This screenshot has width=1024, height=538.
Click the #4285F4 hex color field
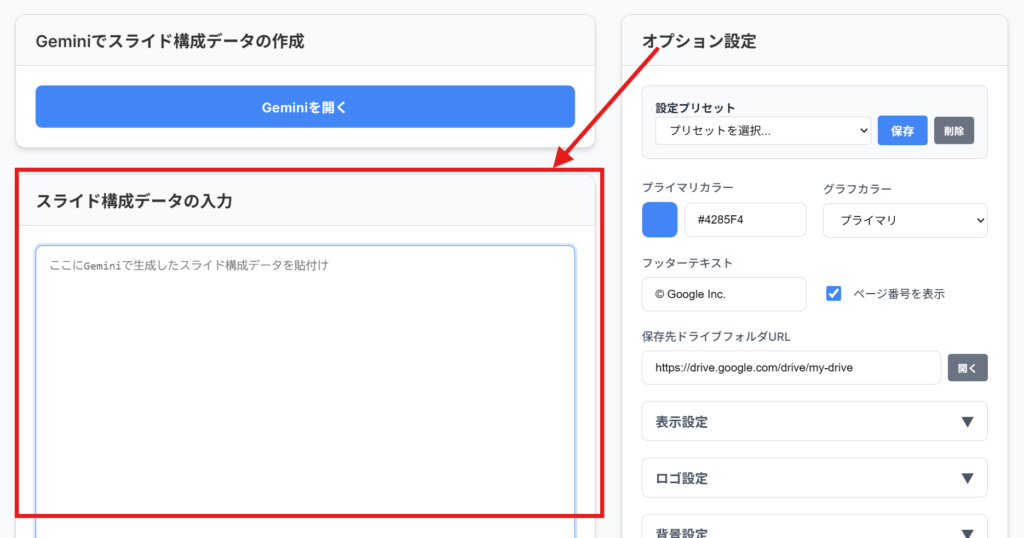[744, 220]
